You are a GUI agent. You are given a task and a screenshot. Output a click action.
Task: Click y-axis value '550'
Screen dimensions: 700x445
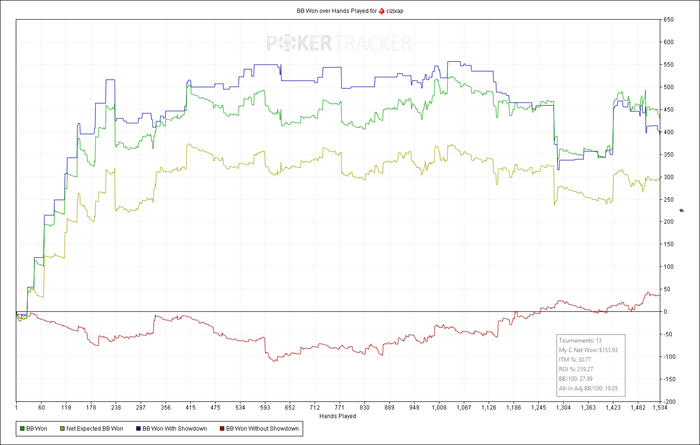(x=669, y=65)
